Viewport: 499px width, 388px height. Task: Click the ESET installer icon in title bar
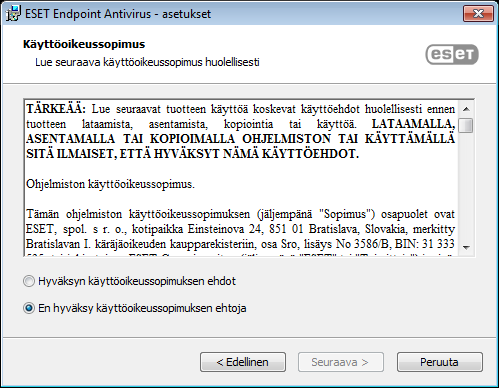tap(13, 14)
